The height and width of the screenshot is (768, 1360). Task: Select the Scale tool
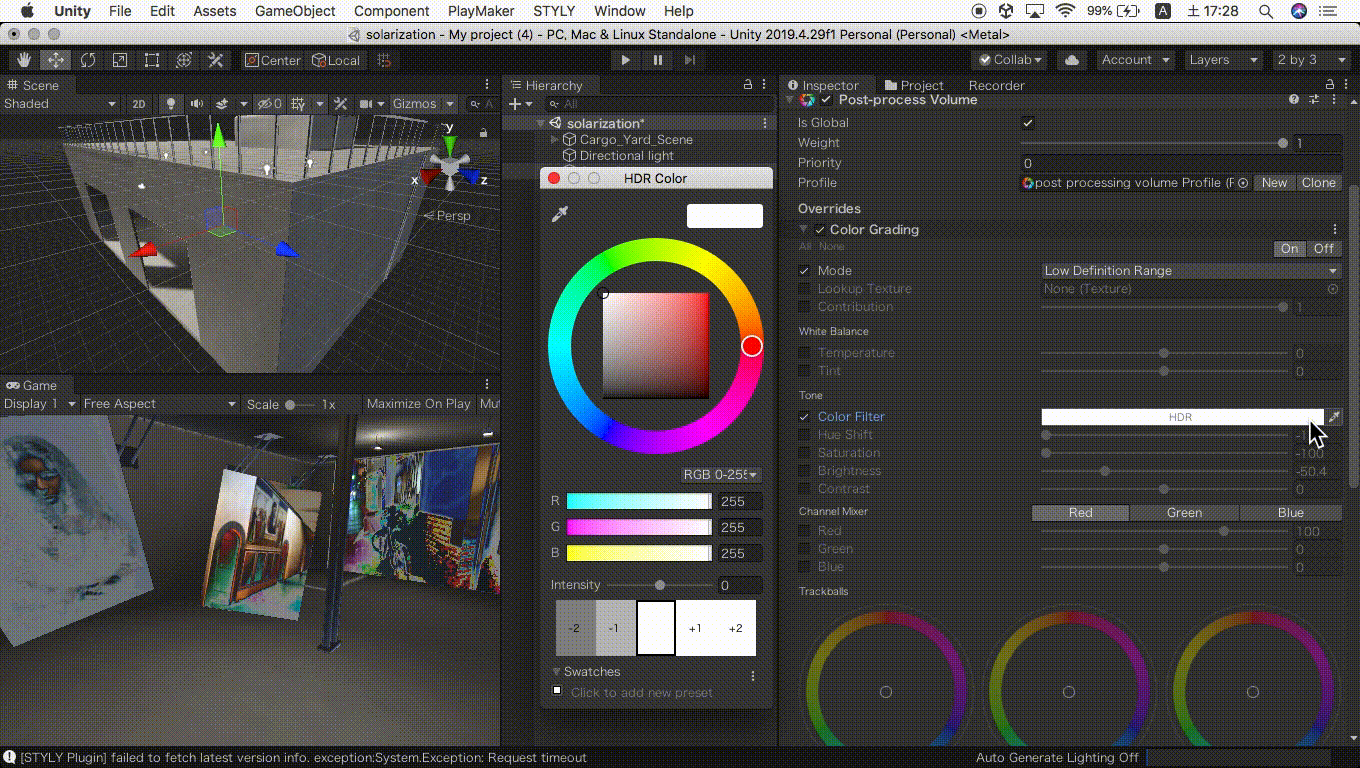tap(120, 60)
